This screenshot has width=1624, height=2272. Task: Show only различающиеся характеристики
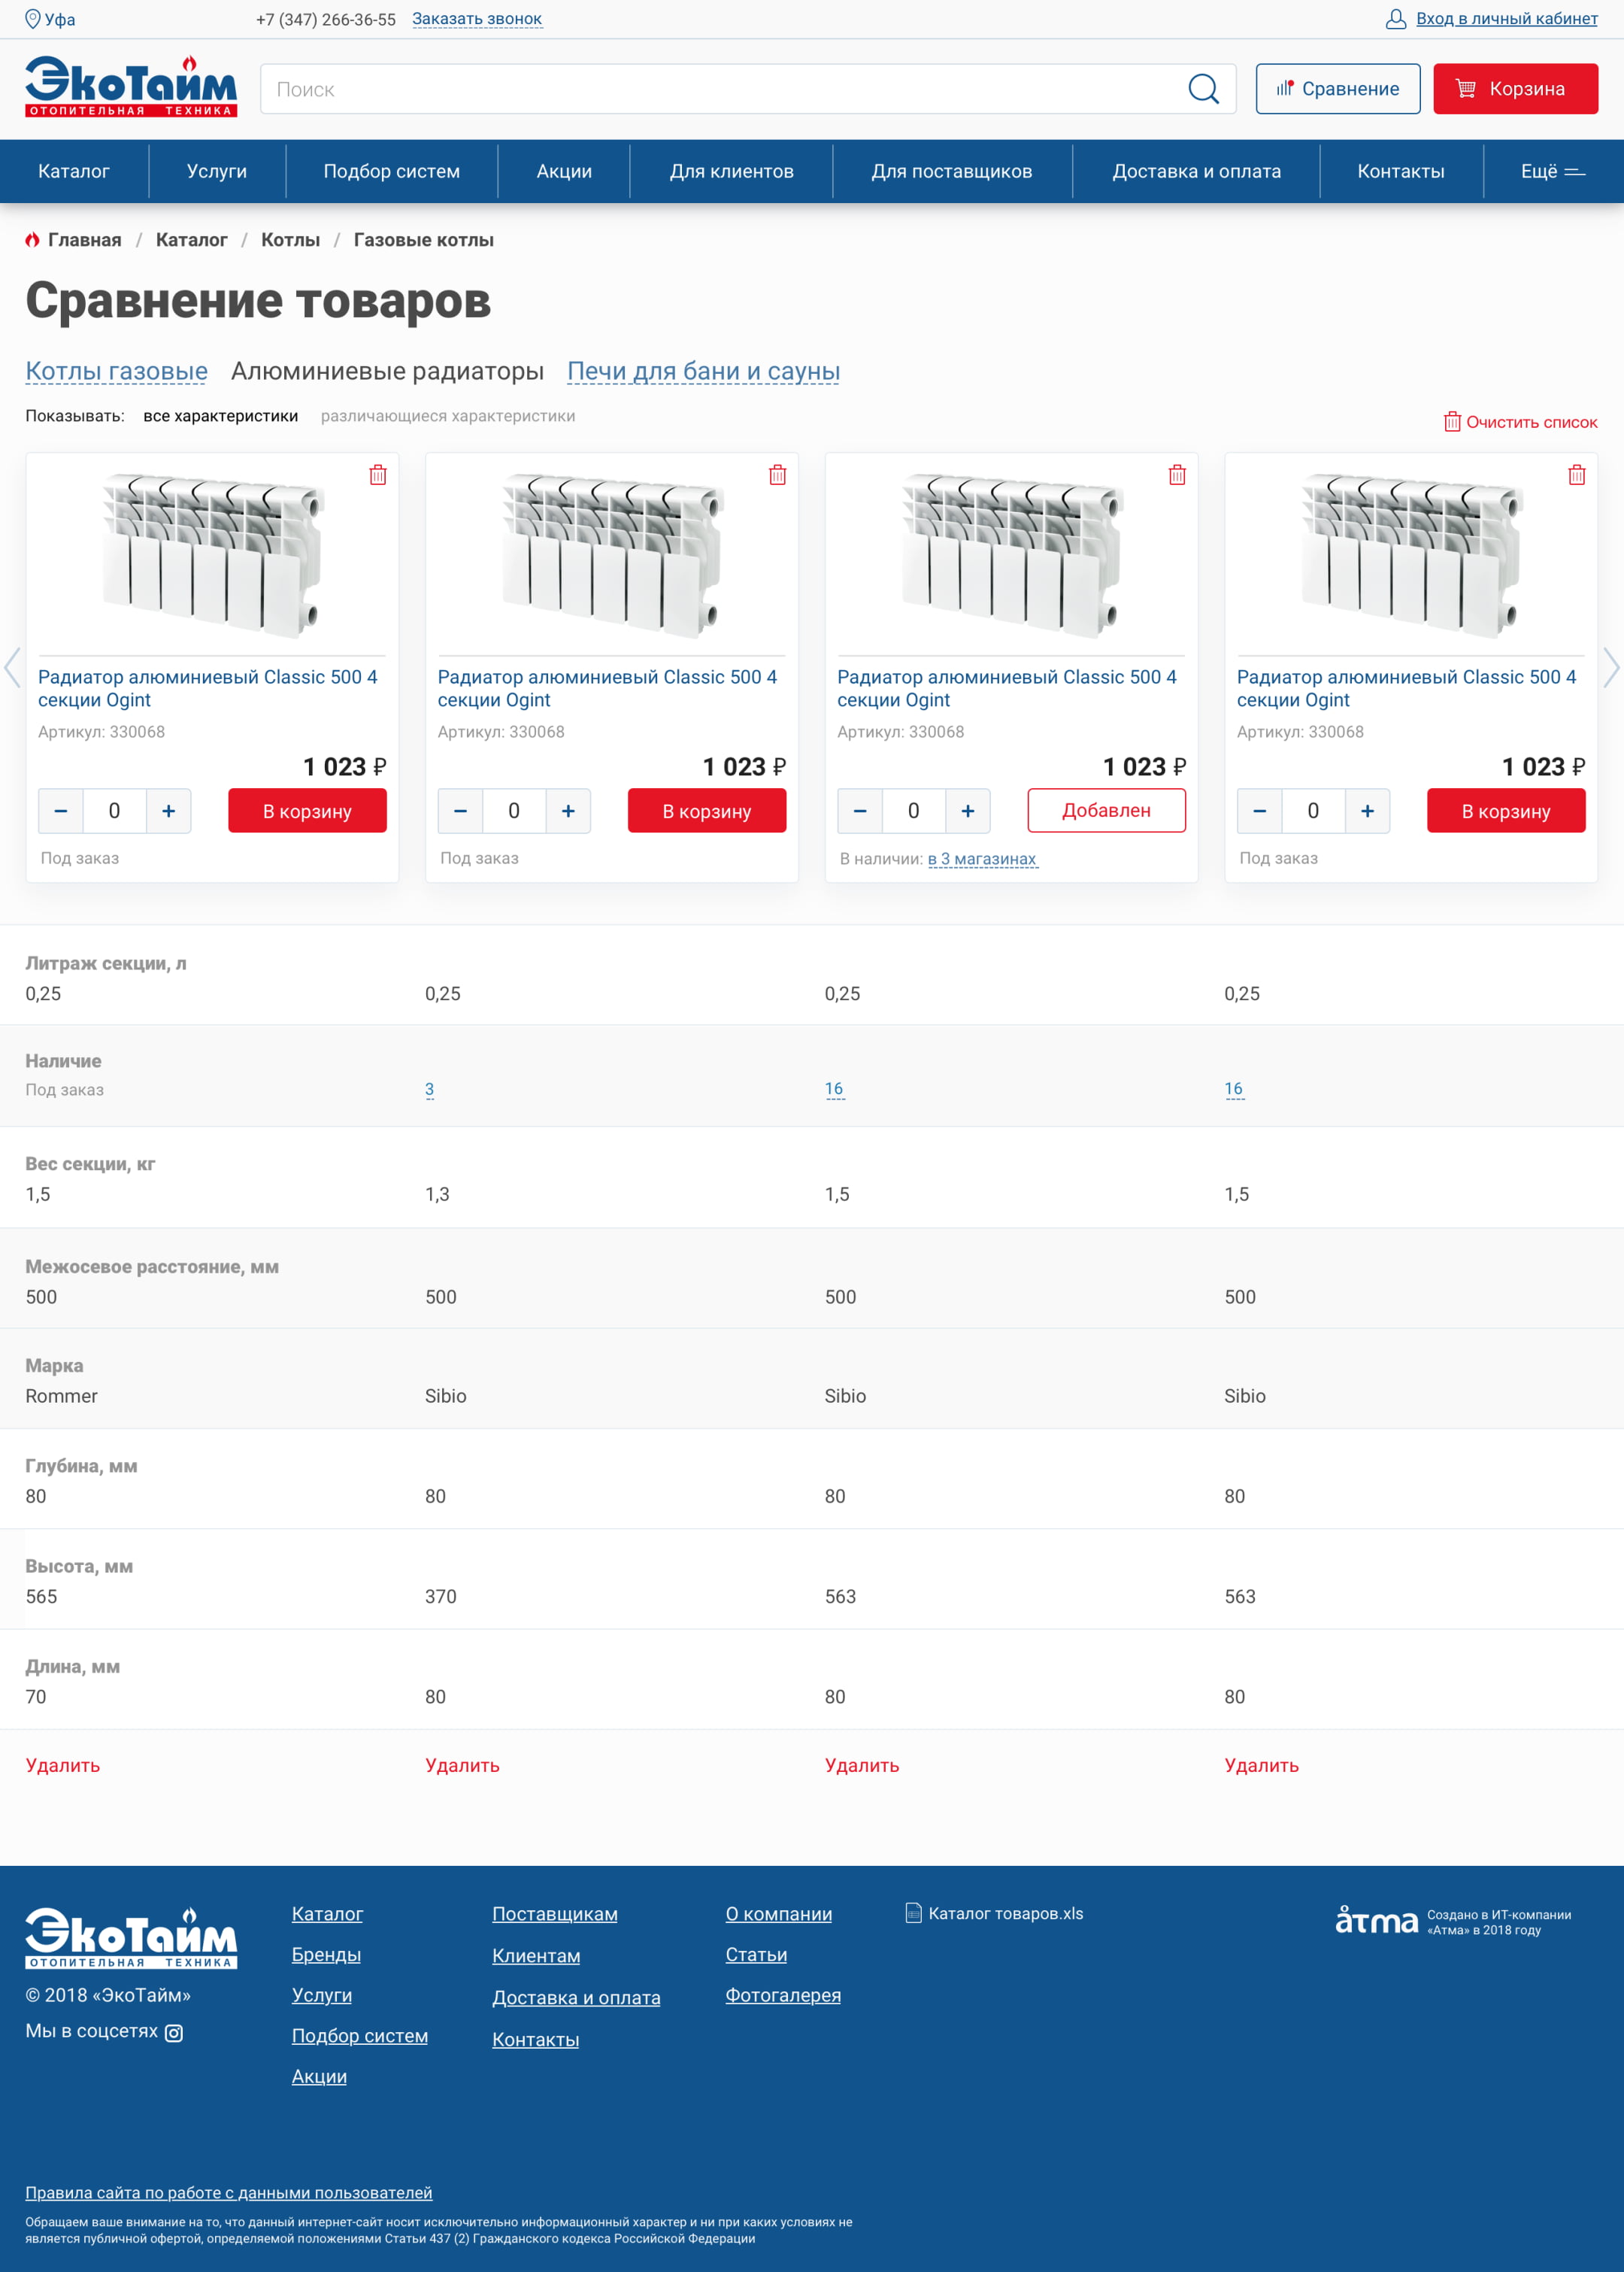[447, 416]
